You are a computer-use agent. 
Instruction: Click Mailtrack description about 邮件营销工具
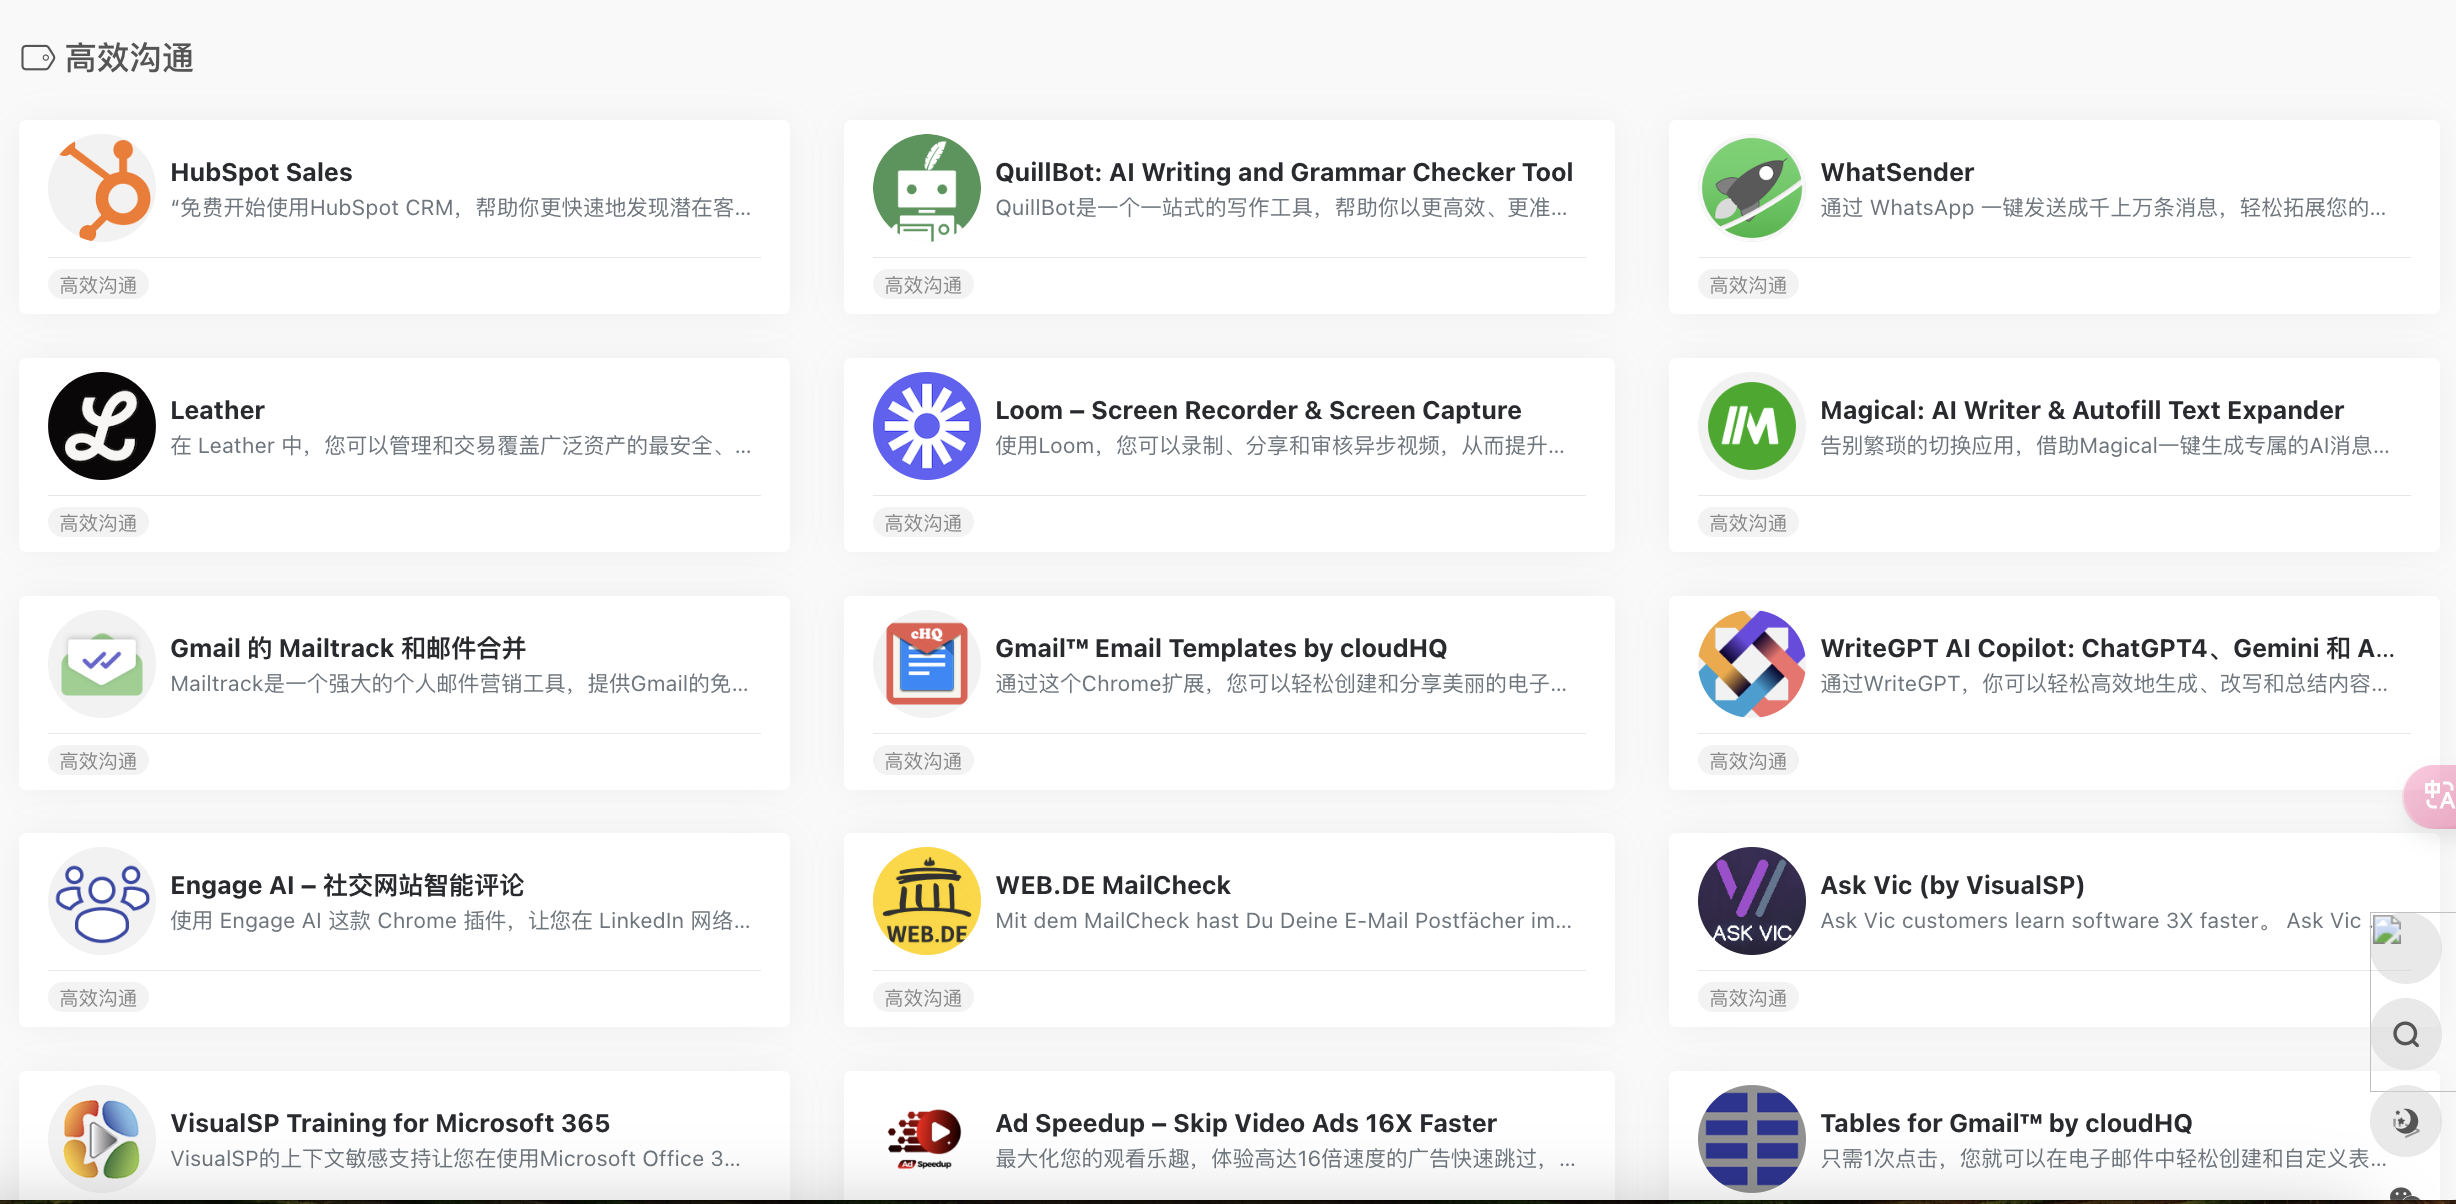point(459,683)
